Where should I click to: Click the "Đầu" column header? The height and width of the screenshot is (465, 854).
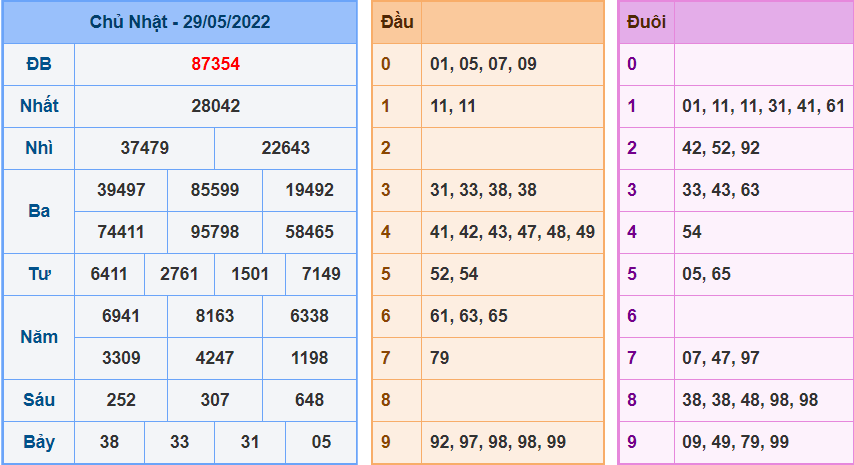click(x=397, y=22)
